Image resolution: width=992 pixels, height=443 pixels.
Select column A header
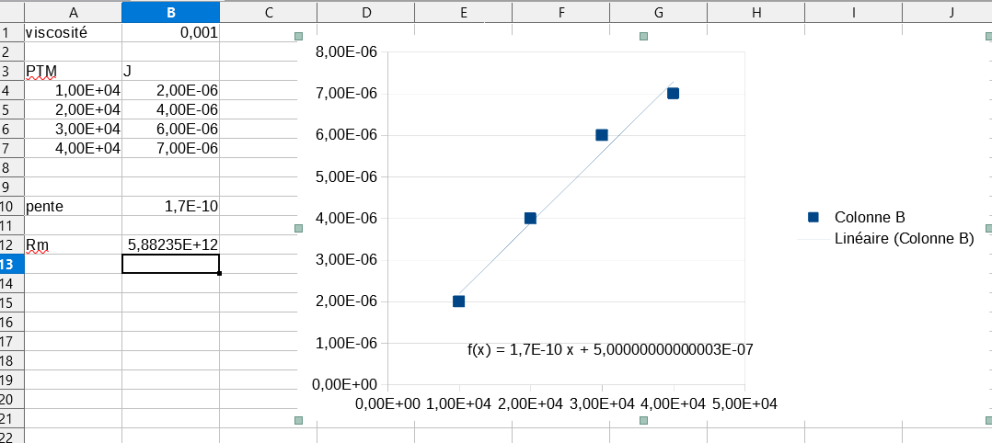point(73,12)
